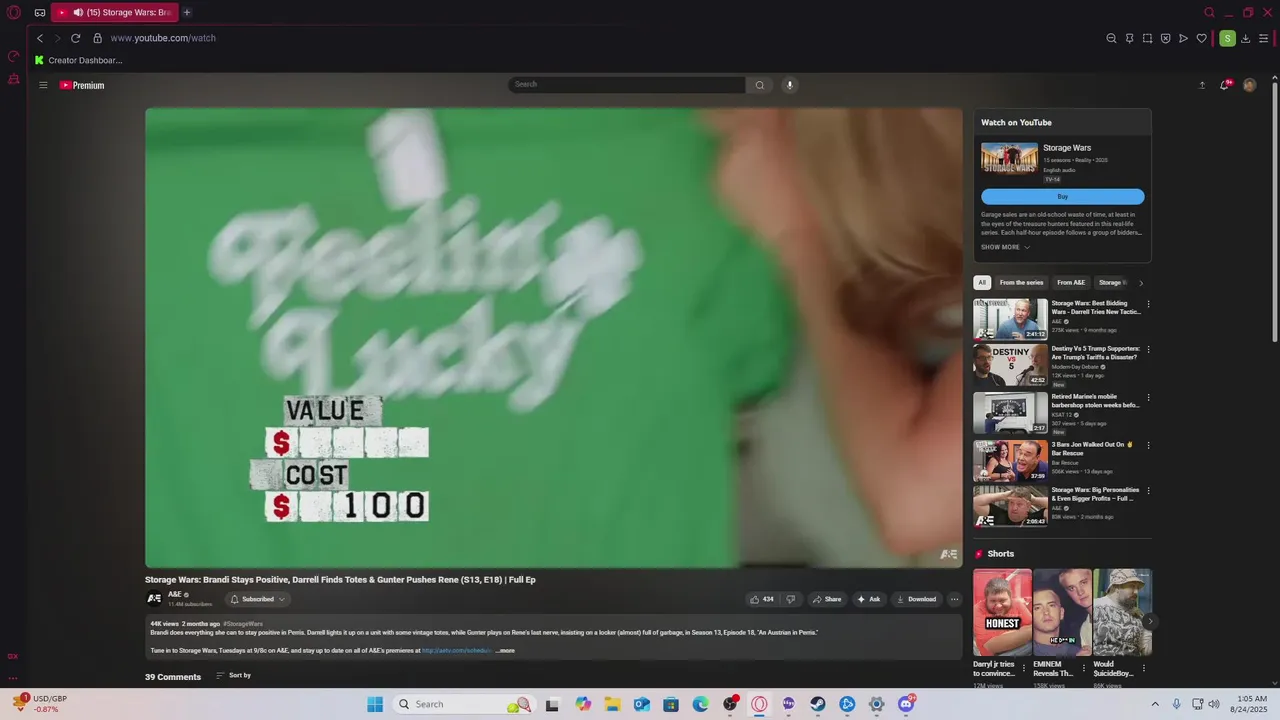This screenshot has height=720, width=1280.
Task: Select the All filter chip
Action: pyautogui.click(x=982, y=283)
